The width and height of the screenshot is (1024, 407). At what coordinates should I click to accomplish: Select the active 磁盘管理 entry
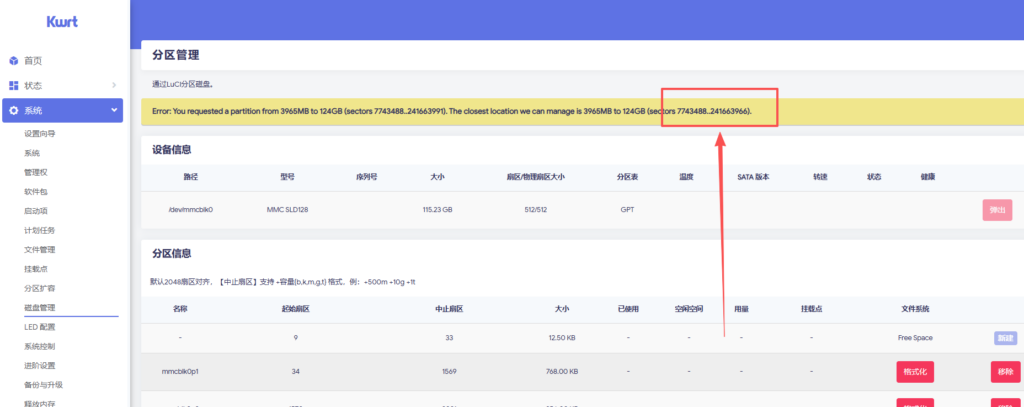coord(39,308)
